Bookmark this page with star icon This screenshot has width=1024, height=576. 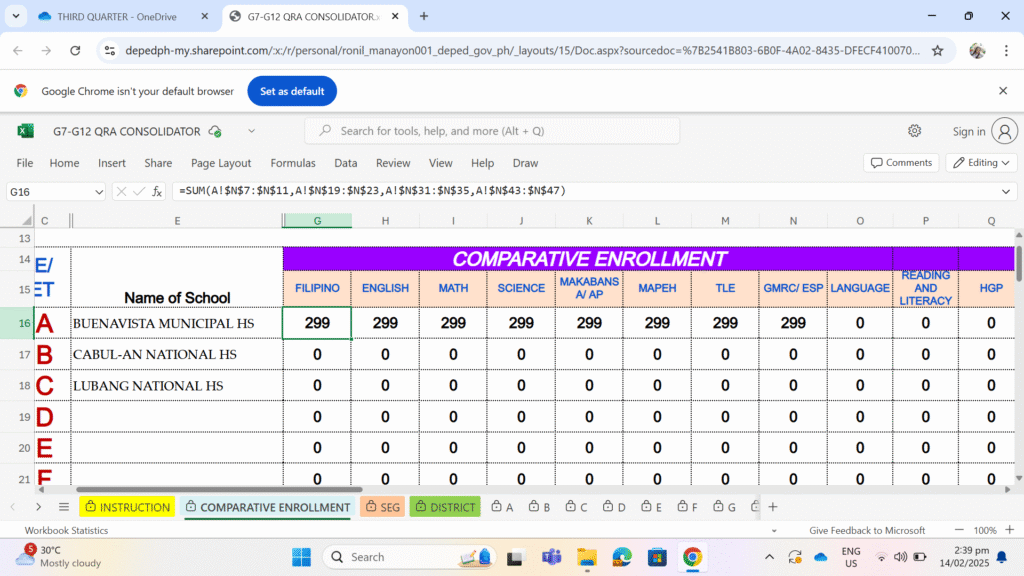(937, 50)
